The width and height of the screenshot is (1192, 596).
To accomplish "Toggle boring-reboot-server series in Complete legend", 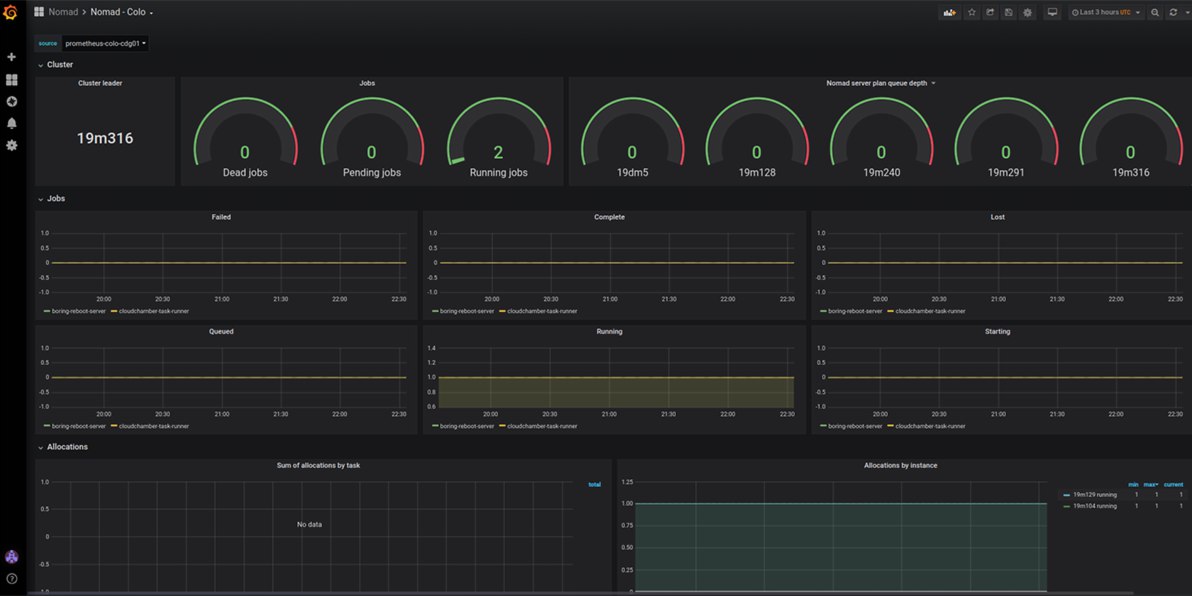I will [x=467, y=311].
